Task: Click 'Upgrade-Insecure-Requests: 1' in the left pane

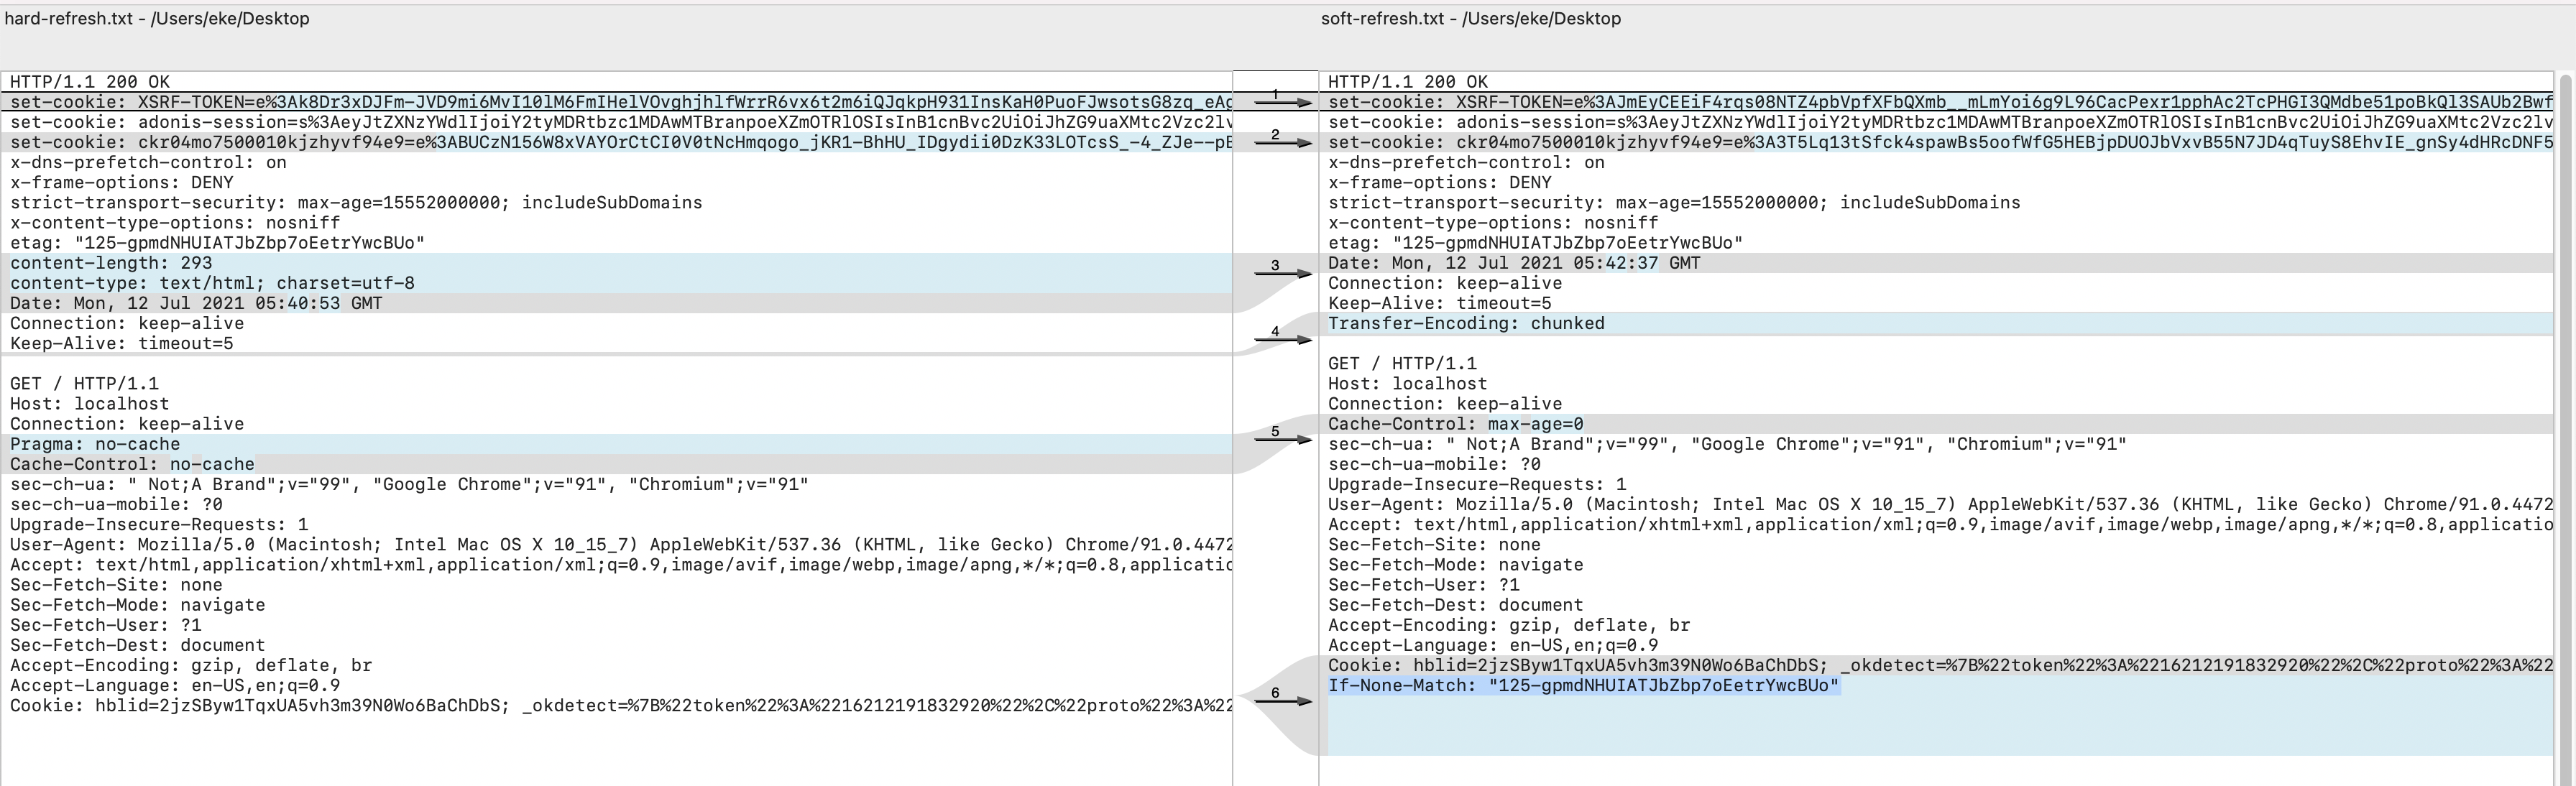Action: (159, 524)
